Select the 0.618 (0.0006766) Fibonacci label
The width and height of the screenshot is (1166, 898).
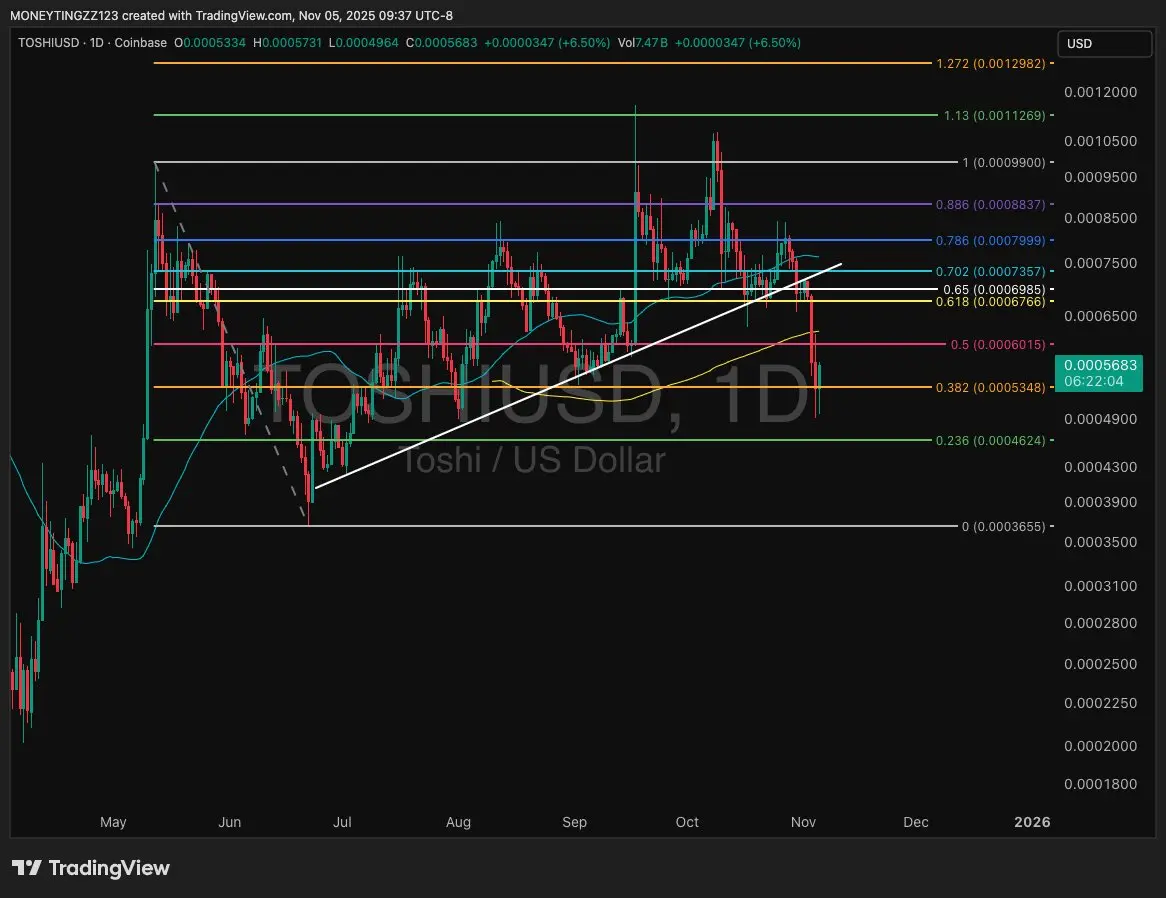(x=991, y=302)
